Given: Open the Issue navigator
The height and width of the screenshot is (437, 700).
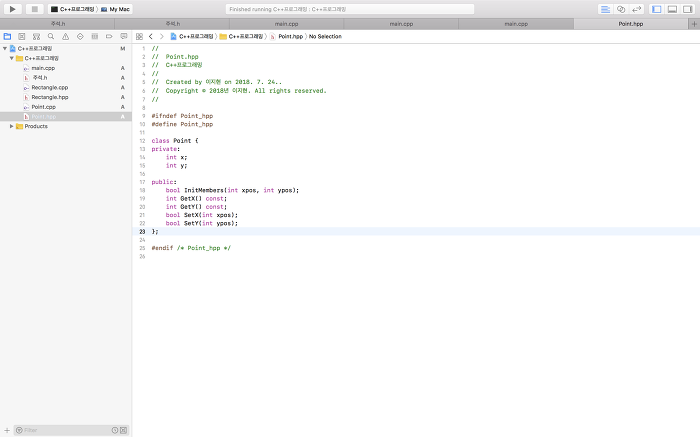Looking at the screenshot, I should (65, 36).
